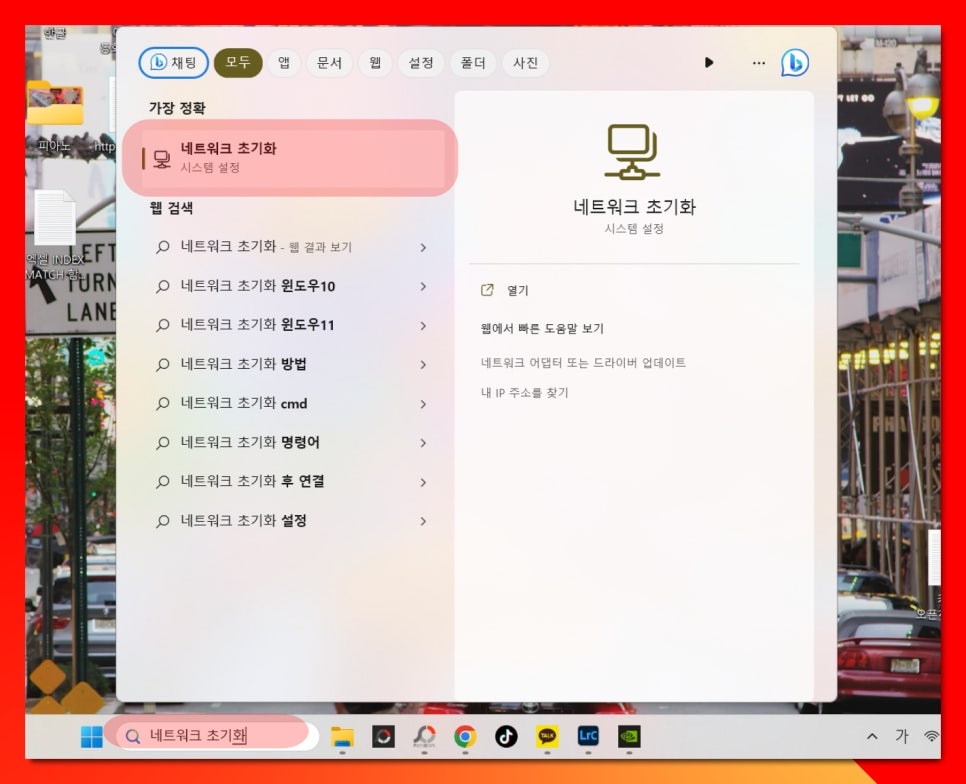Open the 내 IP 주소를 찾기 link
The width and height of the screenshot is (966, 784).
click(x=524, y=393)
